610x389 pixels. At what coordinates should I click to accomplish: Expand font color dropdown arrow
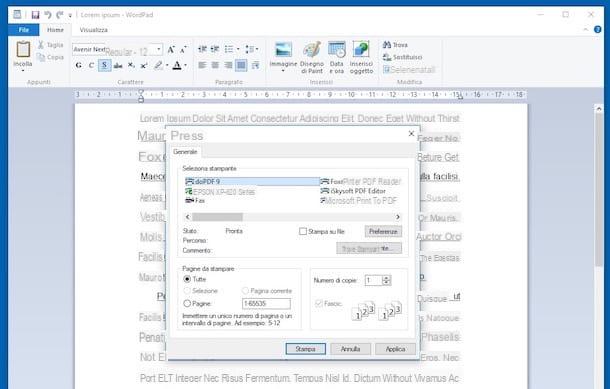186,65
